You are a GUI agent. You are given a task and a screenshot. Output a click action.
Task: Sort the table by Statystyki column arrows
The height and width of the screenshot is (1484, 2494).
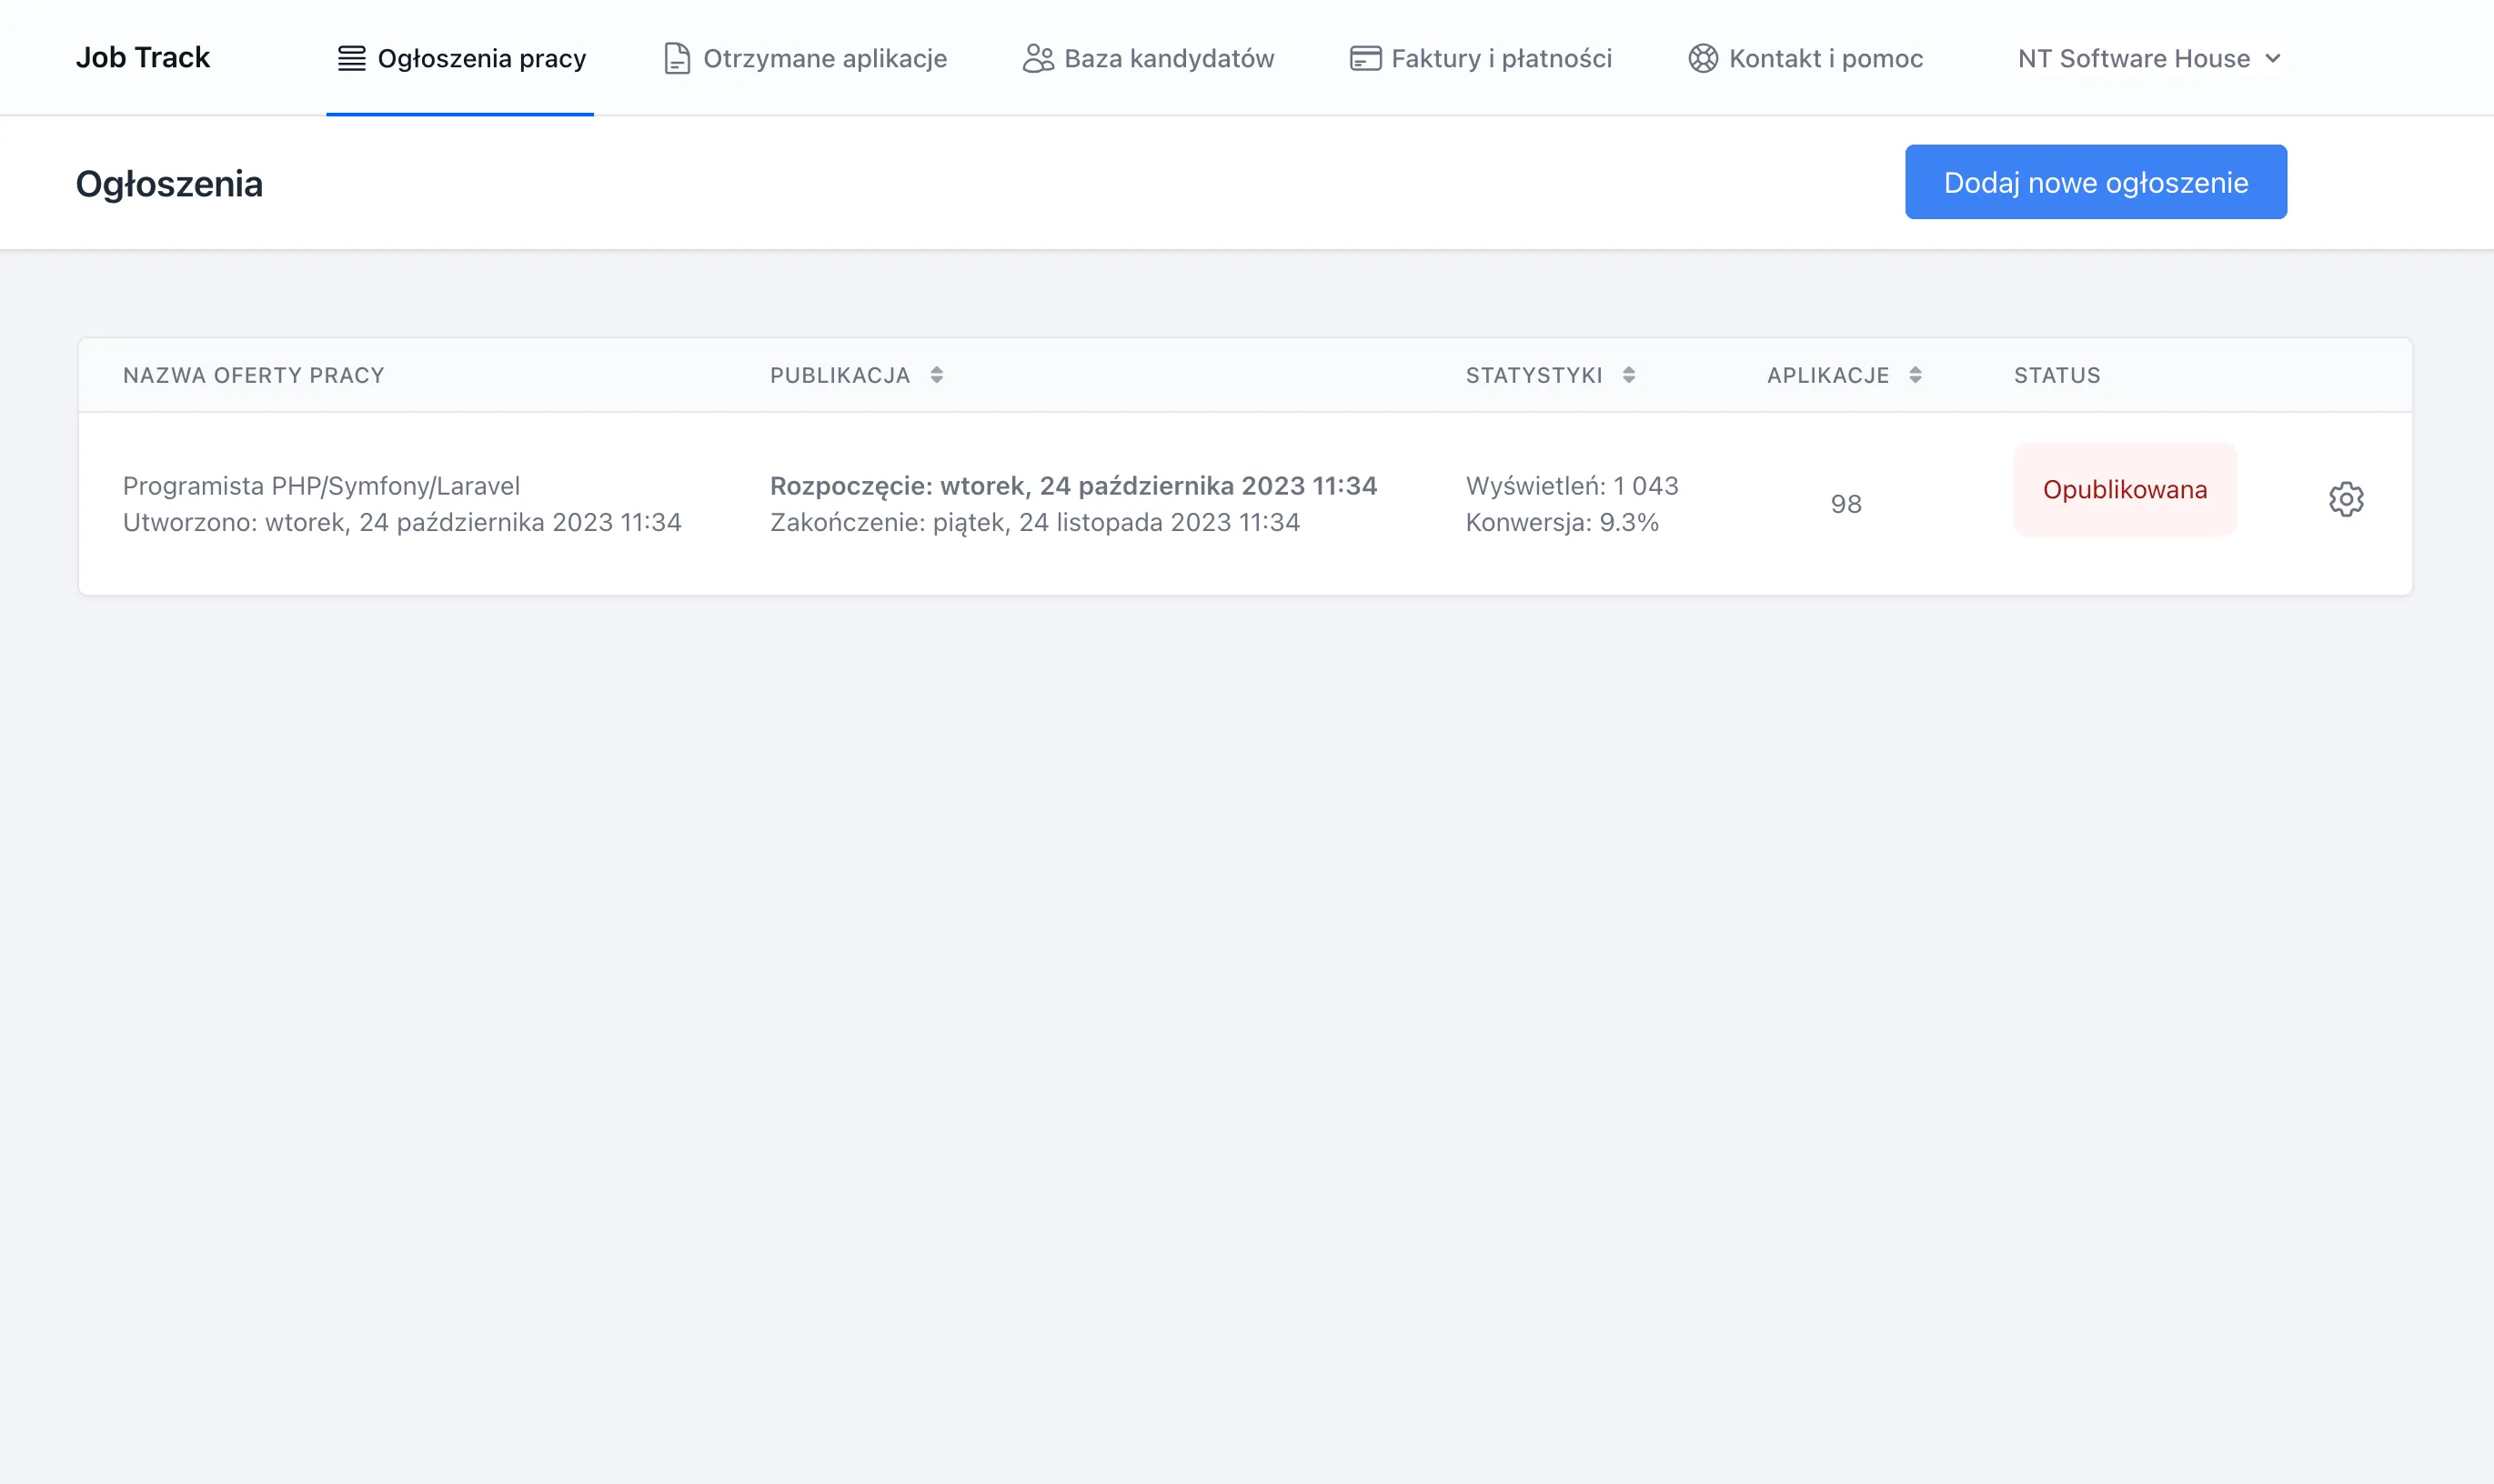pyautogui.click(x=1628, y=375)
